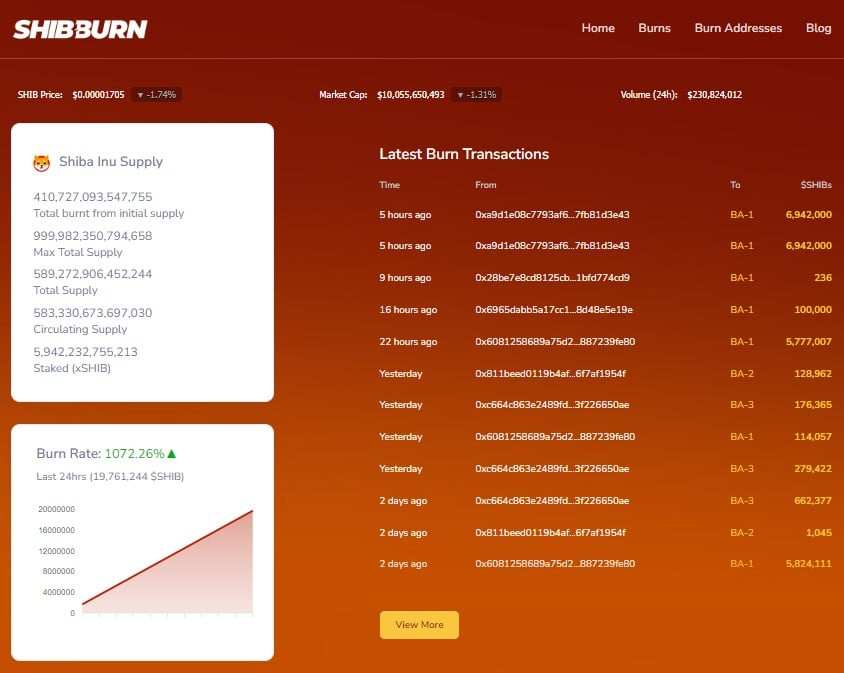Open the 0x811beed0119b4af address in the 1,045 row
Screen dimensions: 844x673
point(550,532)
